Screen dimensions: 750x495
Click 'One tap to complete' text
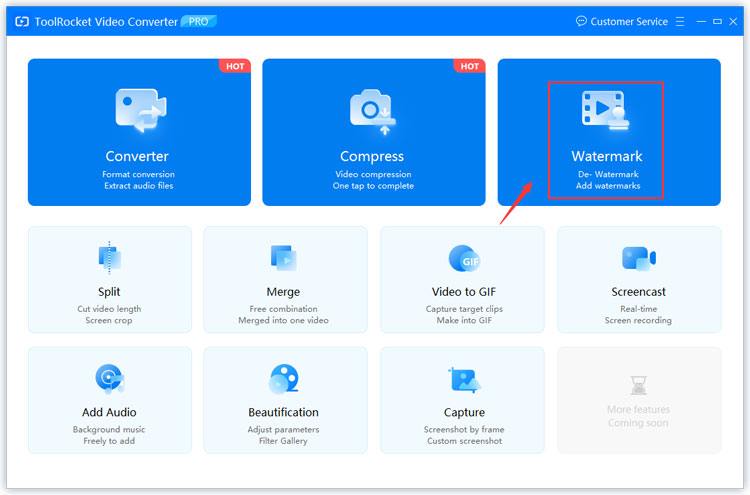[373, 186]
